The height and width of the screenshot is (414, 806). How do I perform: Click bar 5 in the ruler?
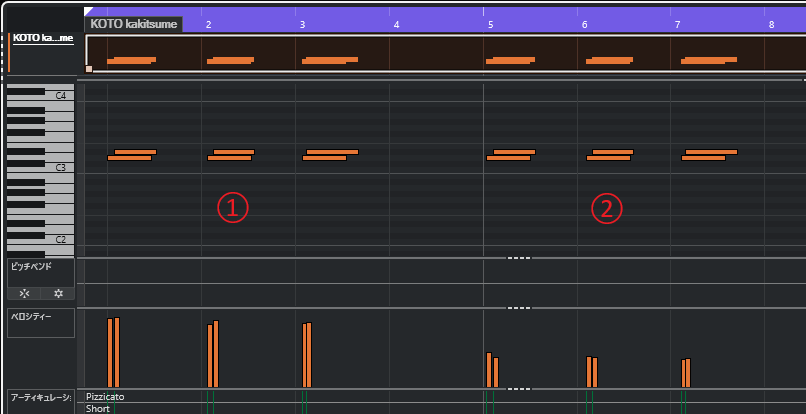click(x=490, y=24)
